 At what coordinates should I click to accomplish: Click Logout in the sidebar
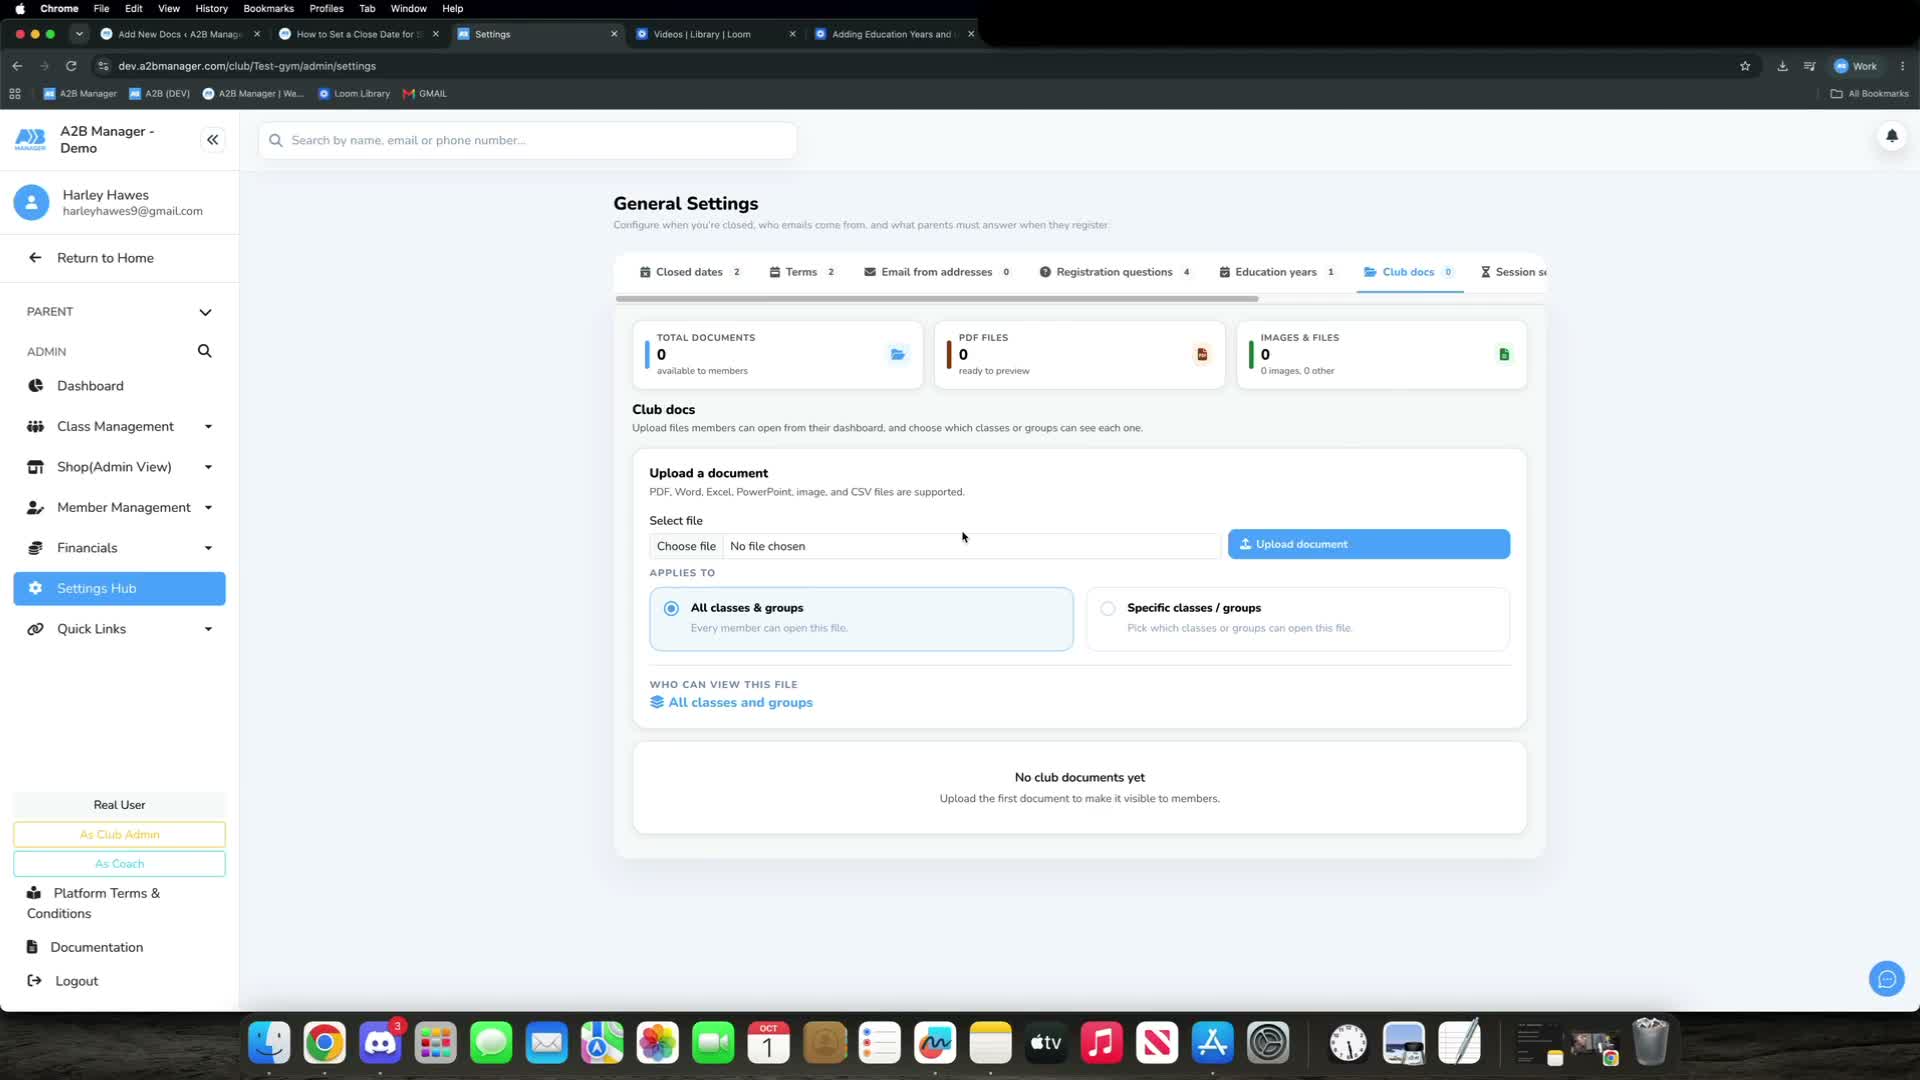(76, 981)
